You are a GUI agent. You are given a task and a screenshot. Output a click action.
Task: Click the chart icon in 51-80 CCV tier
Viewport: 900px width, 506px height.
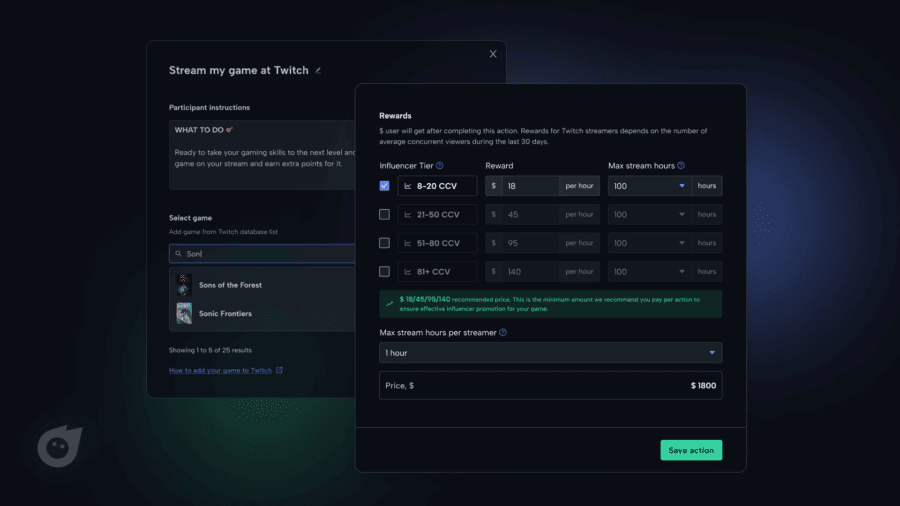pos(408,243)
